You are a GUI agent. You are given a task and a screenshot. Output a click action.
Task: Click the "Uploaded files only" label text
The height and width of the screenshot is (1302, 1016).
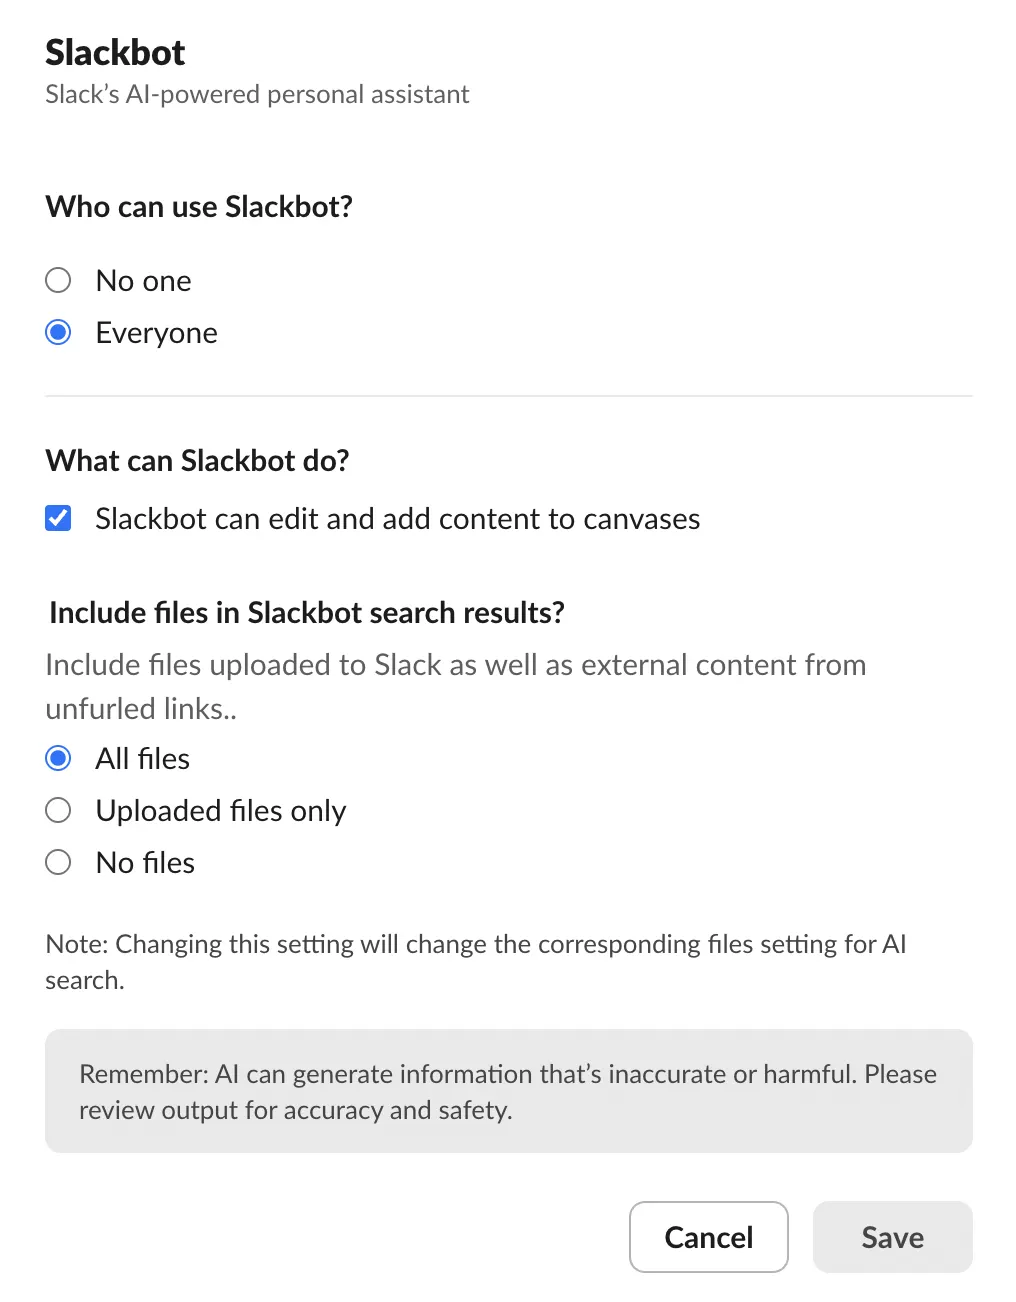pyautogui.click(x=220, y=811)
